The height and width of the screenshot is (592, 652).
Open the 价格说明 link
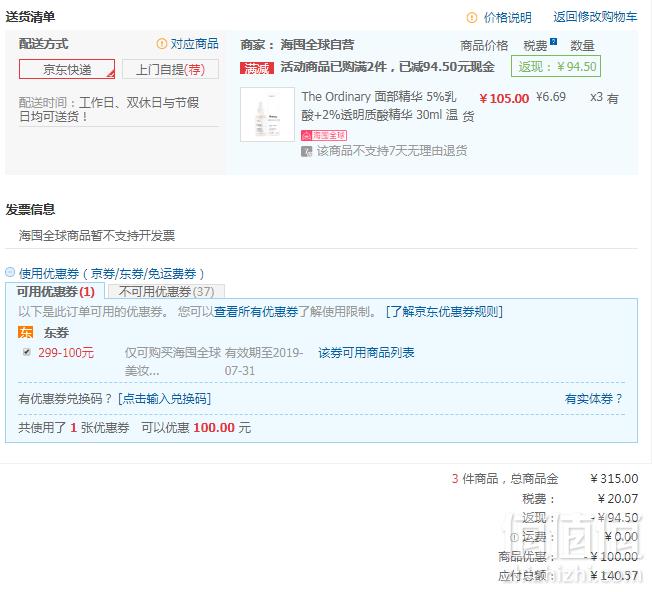[x=507, y=17]
